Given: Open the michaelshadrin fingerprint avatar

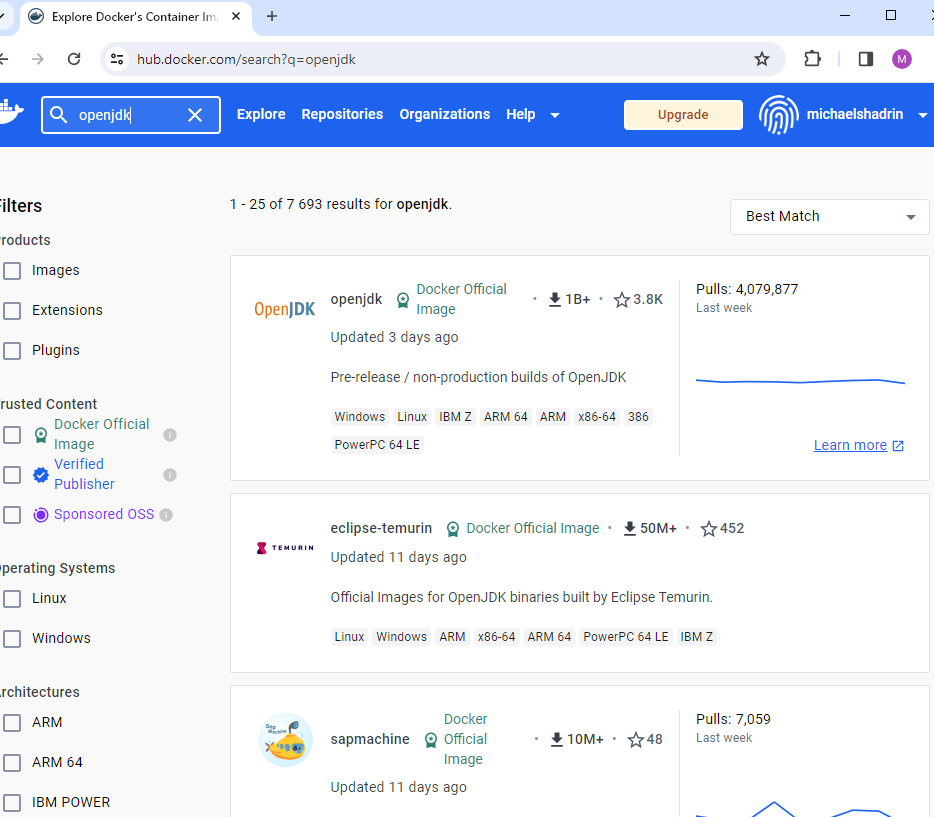Looking at the screenshot, I should click(778, 114).
